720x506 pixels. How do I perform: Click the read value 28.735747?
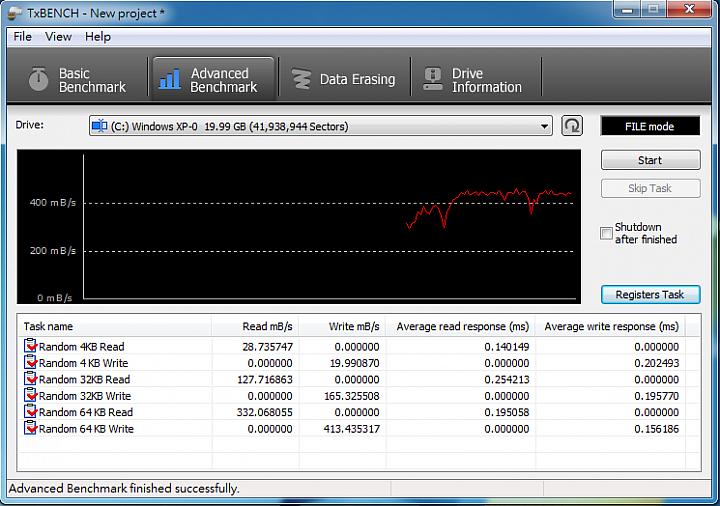[x=267, y=347]
